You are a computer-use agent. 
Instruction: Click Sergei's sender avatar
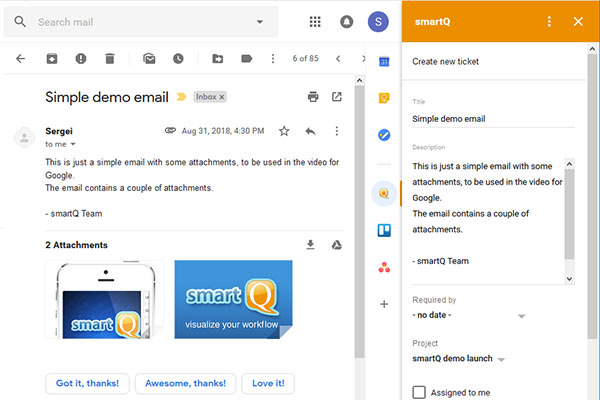coord(24,137)
